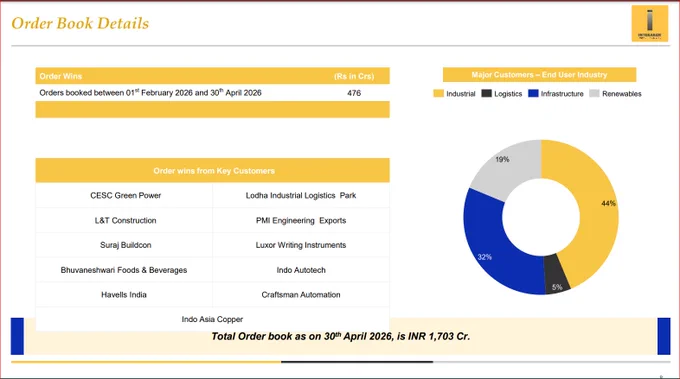Select the L&T Construction cell
This screenshot has width=680, height=379.
tap(125, 220)
